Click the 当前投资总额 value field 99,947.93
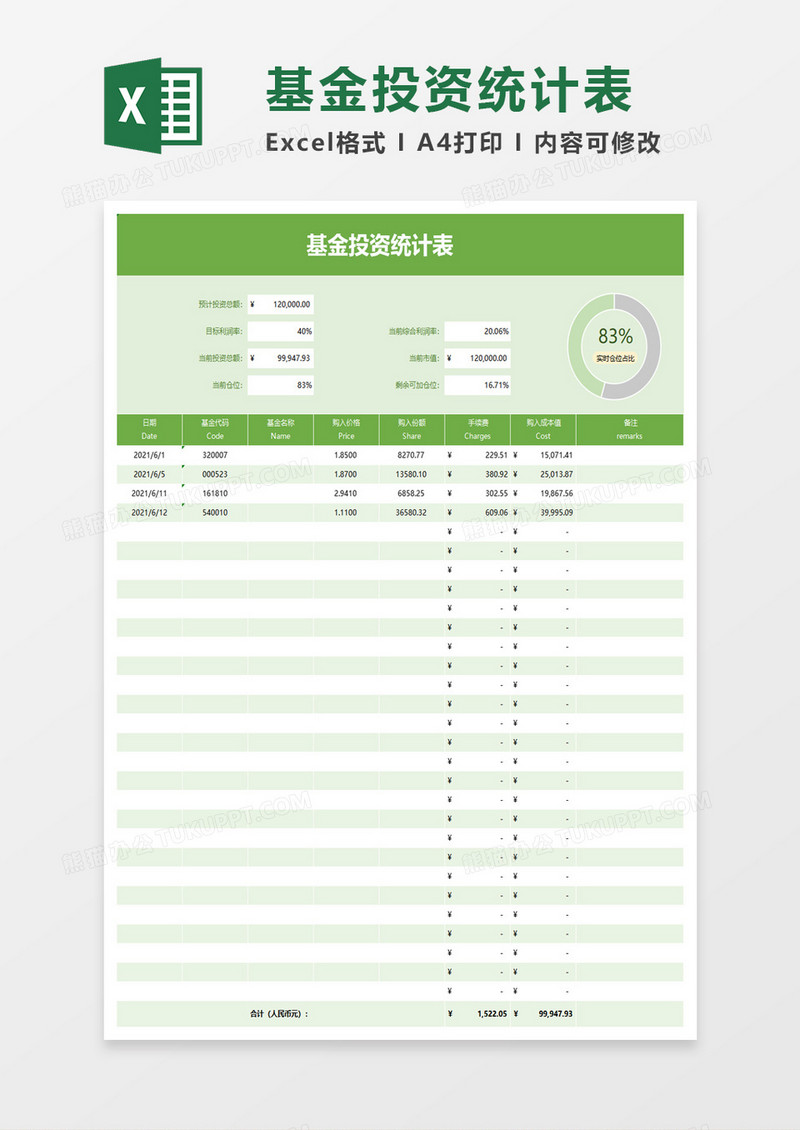 point(281,358)
